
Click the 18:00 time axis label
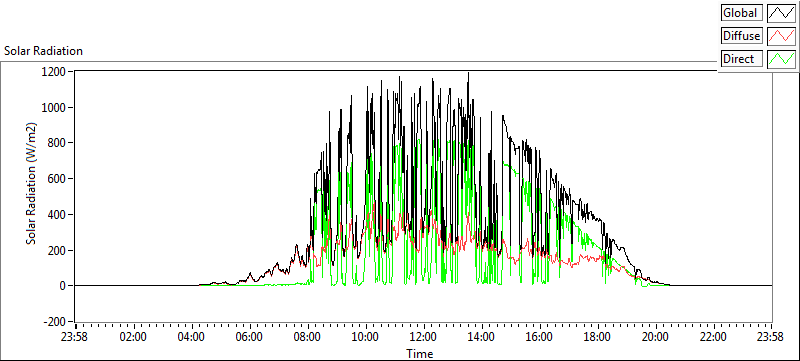point(597,338)
